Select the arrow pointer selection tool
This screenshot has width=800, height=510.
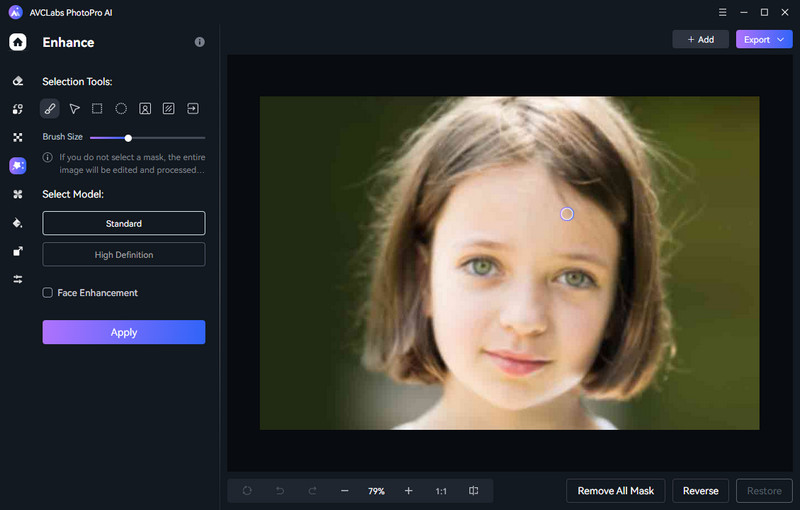click(x=74, y=109)
